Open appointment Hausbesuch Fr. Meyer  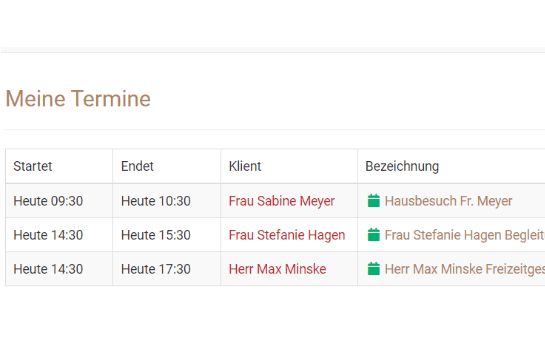pyautogui.click(x=448, y=201)
